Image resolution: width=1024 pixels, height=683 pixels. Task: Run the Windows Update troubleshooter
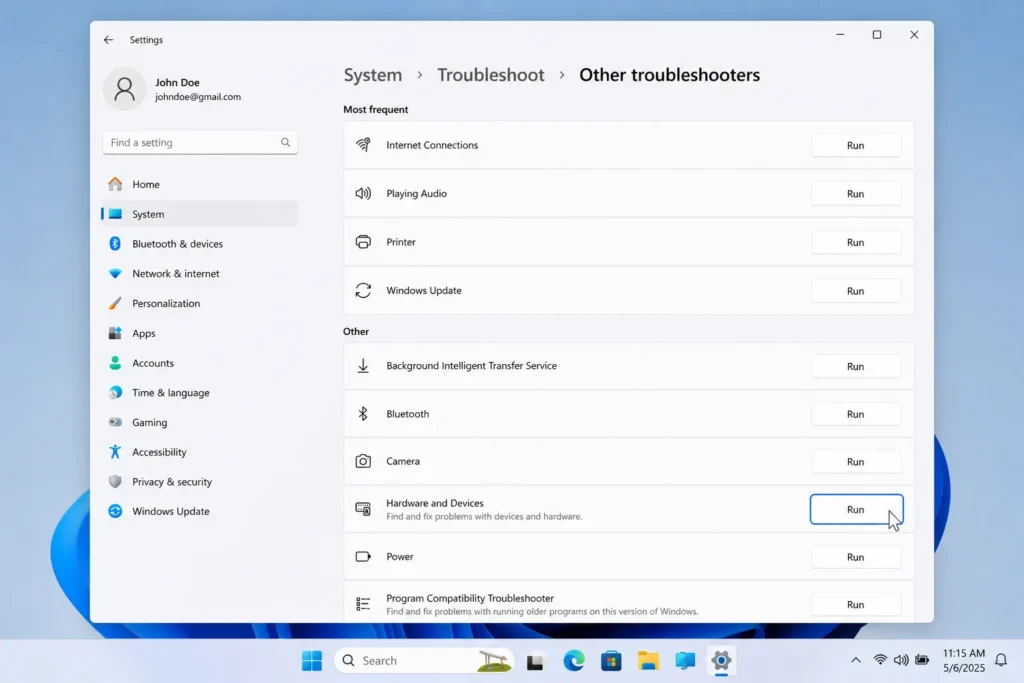tap(856, 291)
